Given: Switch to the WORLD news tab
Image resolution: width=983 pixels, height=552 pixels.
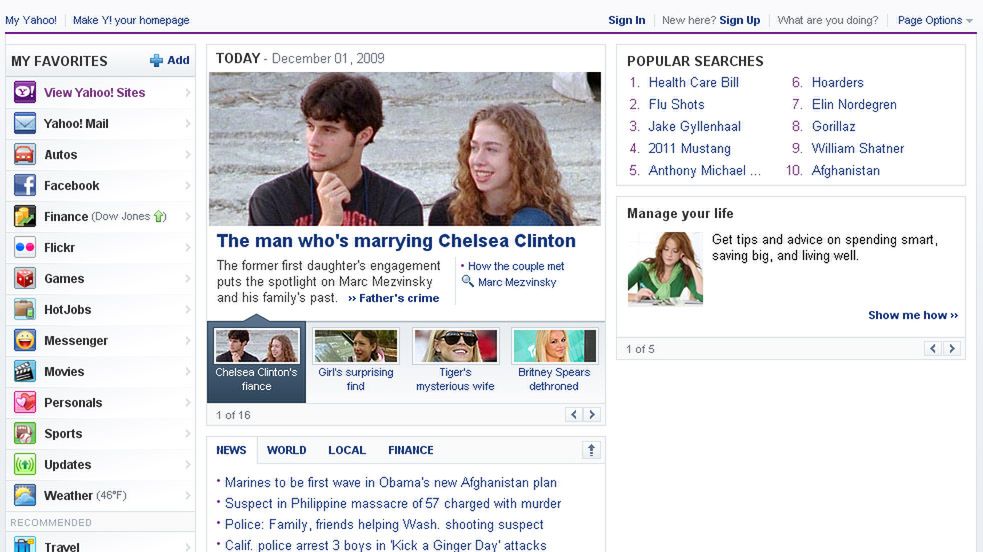Looking at the screenshot, I should point(286,450).
